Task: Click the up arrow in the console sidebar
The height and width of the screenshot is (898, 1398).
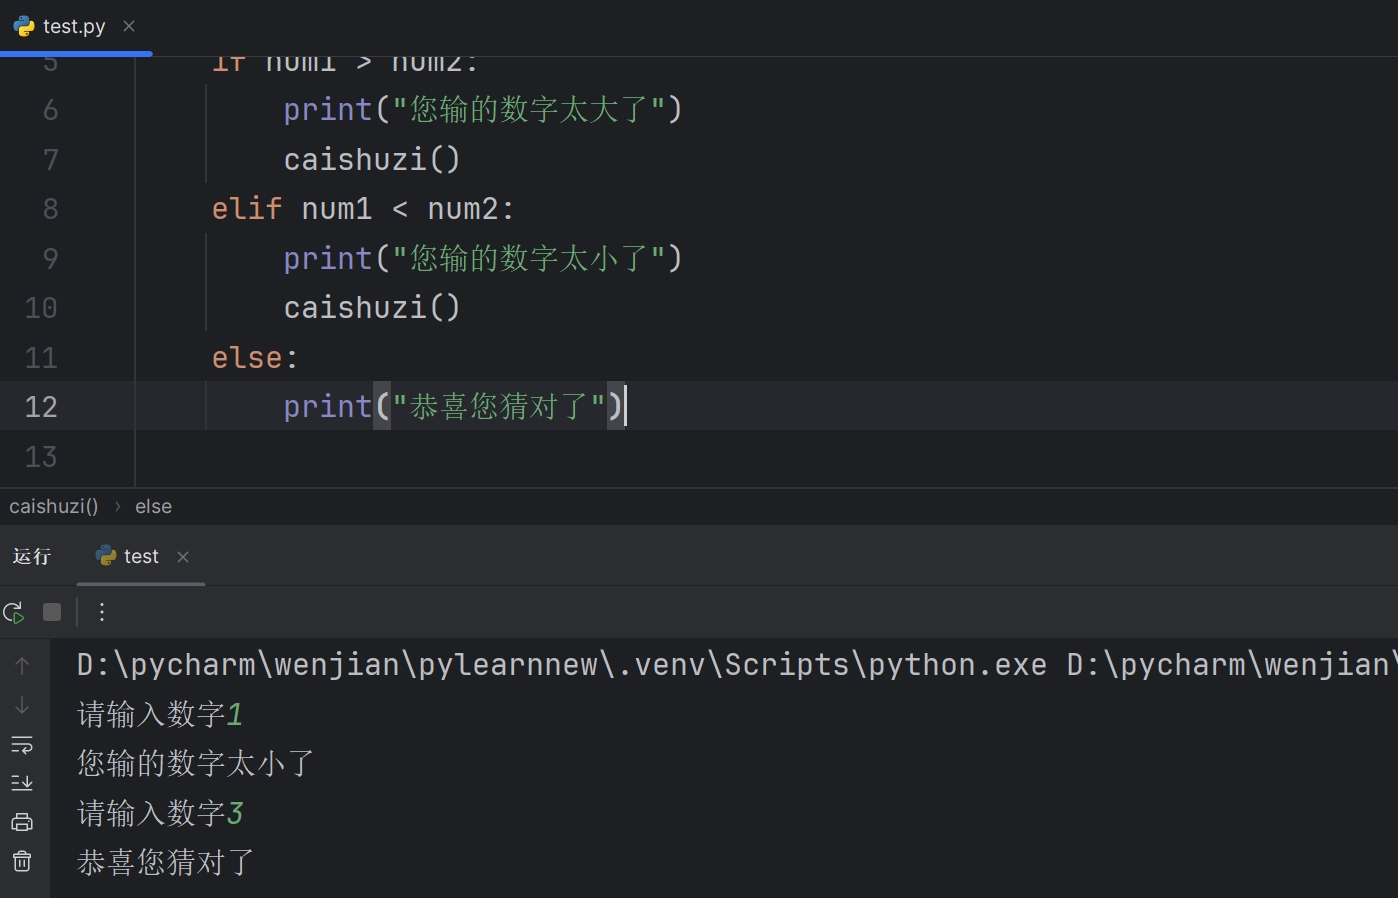Action: [22, 665]
